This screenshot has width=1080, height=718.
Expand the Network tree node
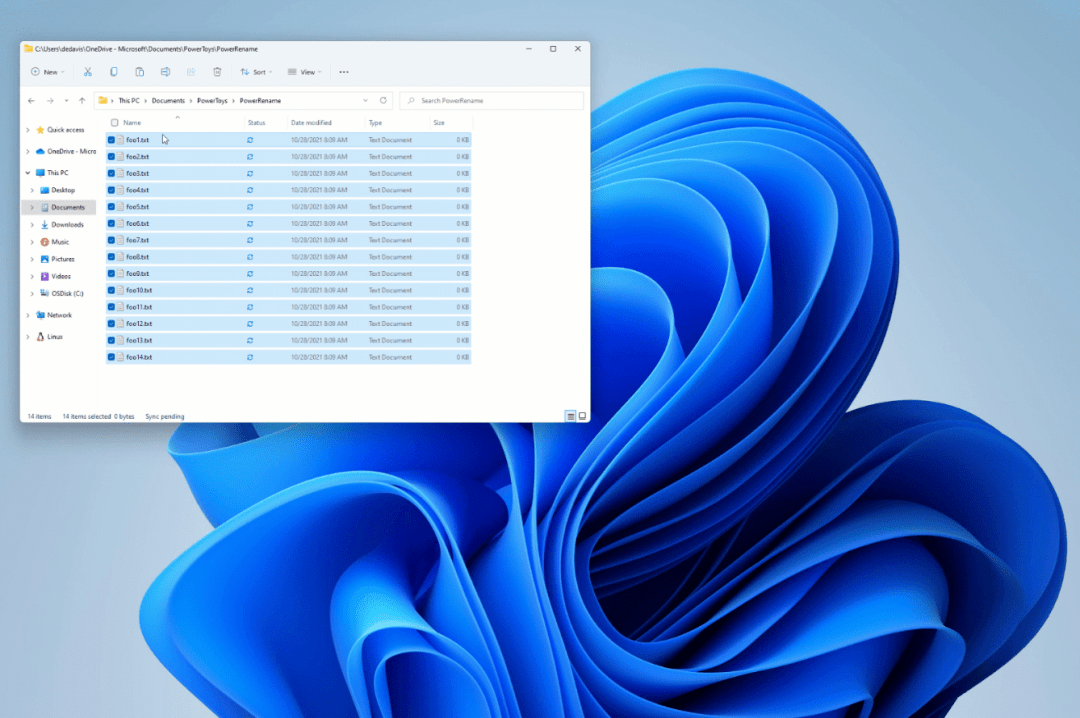pyautogui.click(x=28, y=315)
